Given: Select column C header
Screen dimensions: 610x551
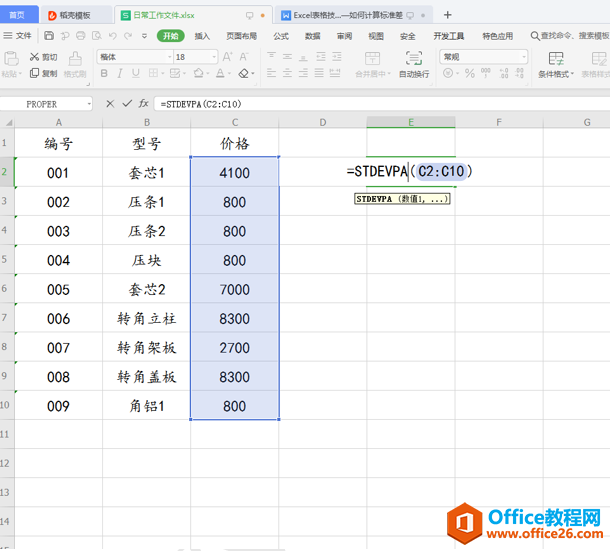Looking at the screenshot, I should pyautogui.click(x=235, y=122).
